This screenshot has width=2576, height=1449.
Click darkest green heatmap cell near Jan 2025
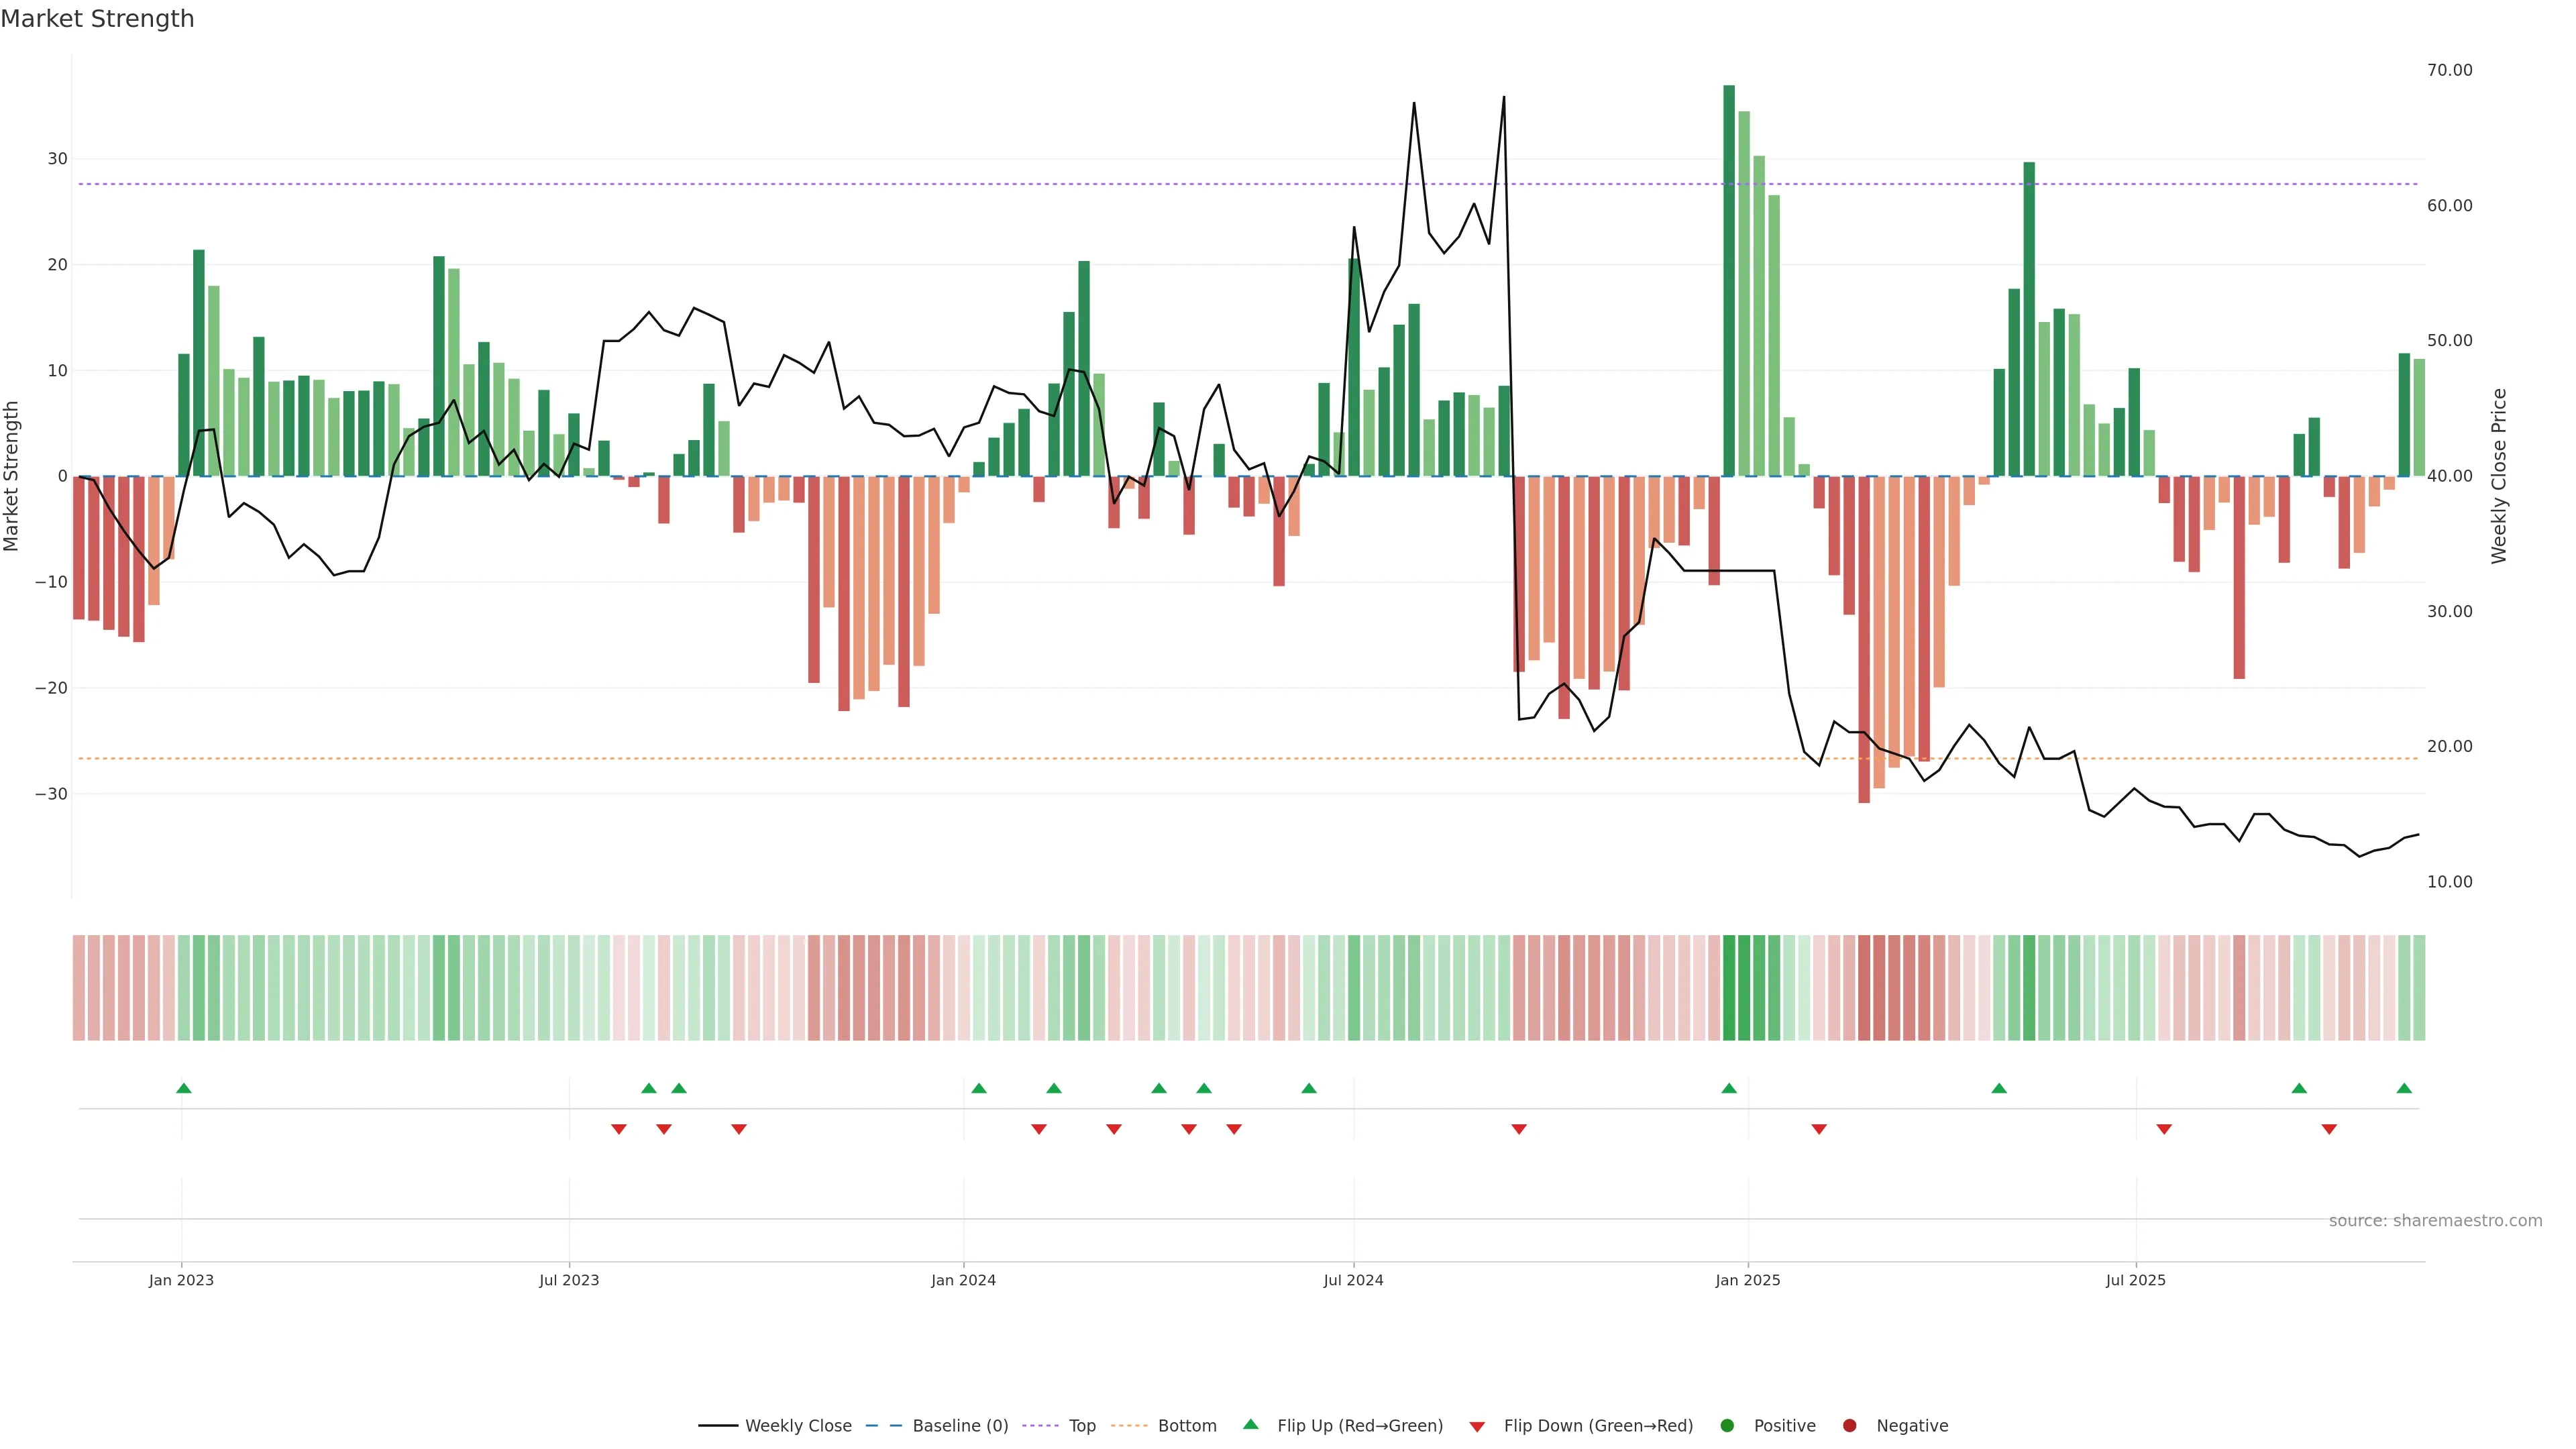[1729, 988]
